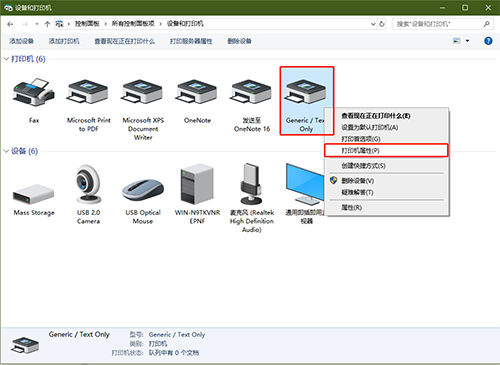
Task: Select Microsoft XPS Document Writer printer
Action: coord(143,93)
